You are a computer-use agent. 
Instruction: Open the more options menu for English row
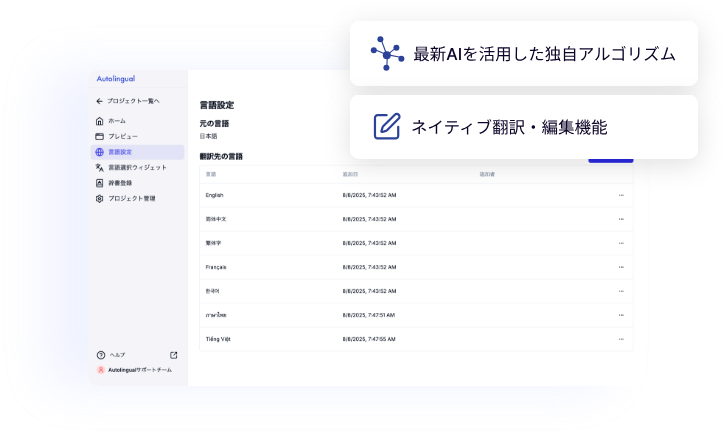tap(621, 195)
